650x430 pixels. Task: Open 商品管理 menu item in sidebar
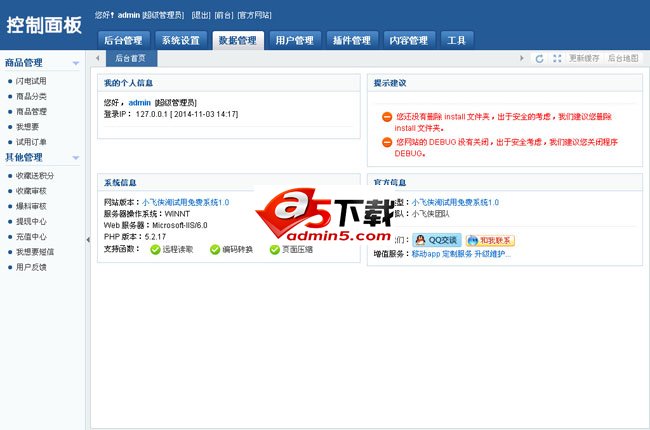coord(31,112)
